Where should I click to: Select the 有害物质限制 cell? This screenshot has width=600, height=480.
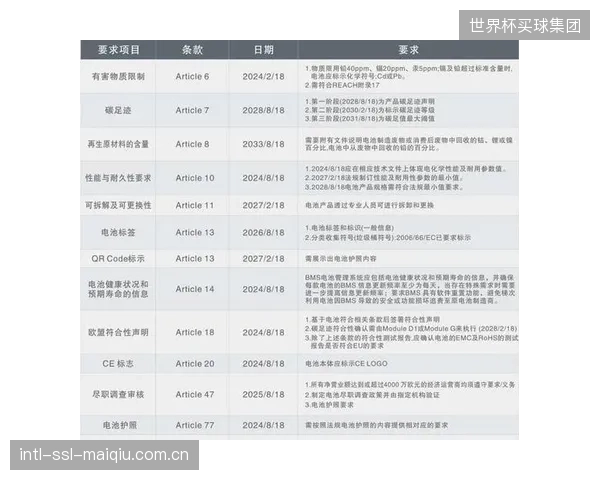click(118, 77)
